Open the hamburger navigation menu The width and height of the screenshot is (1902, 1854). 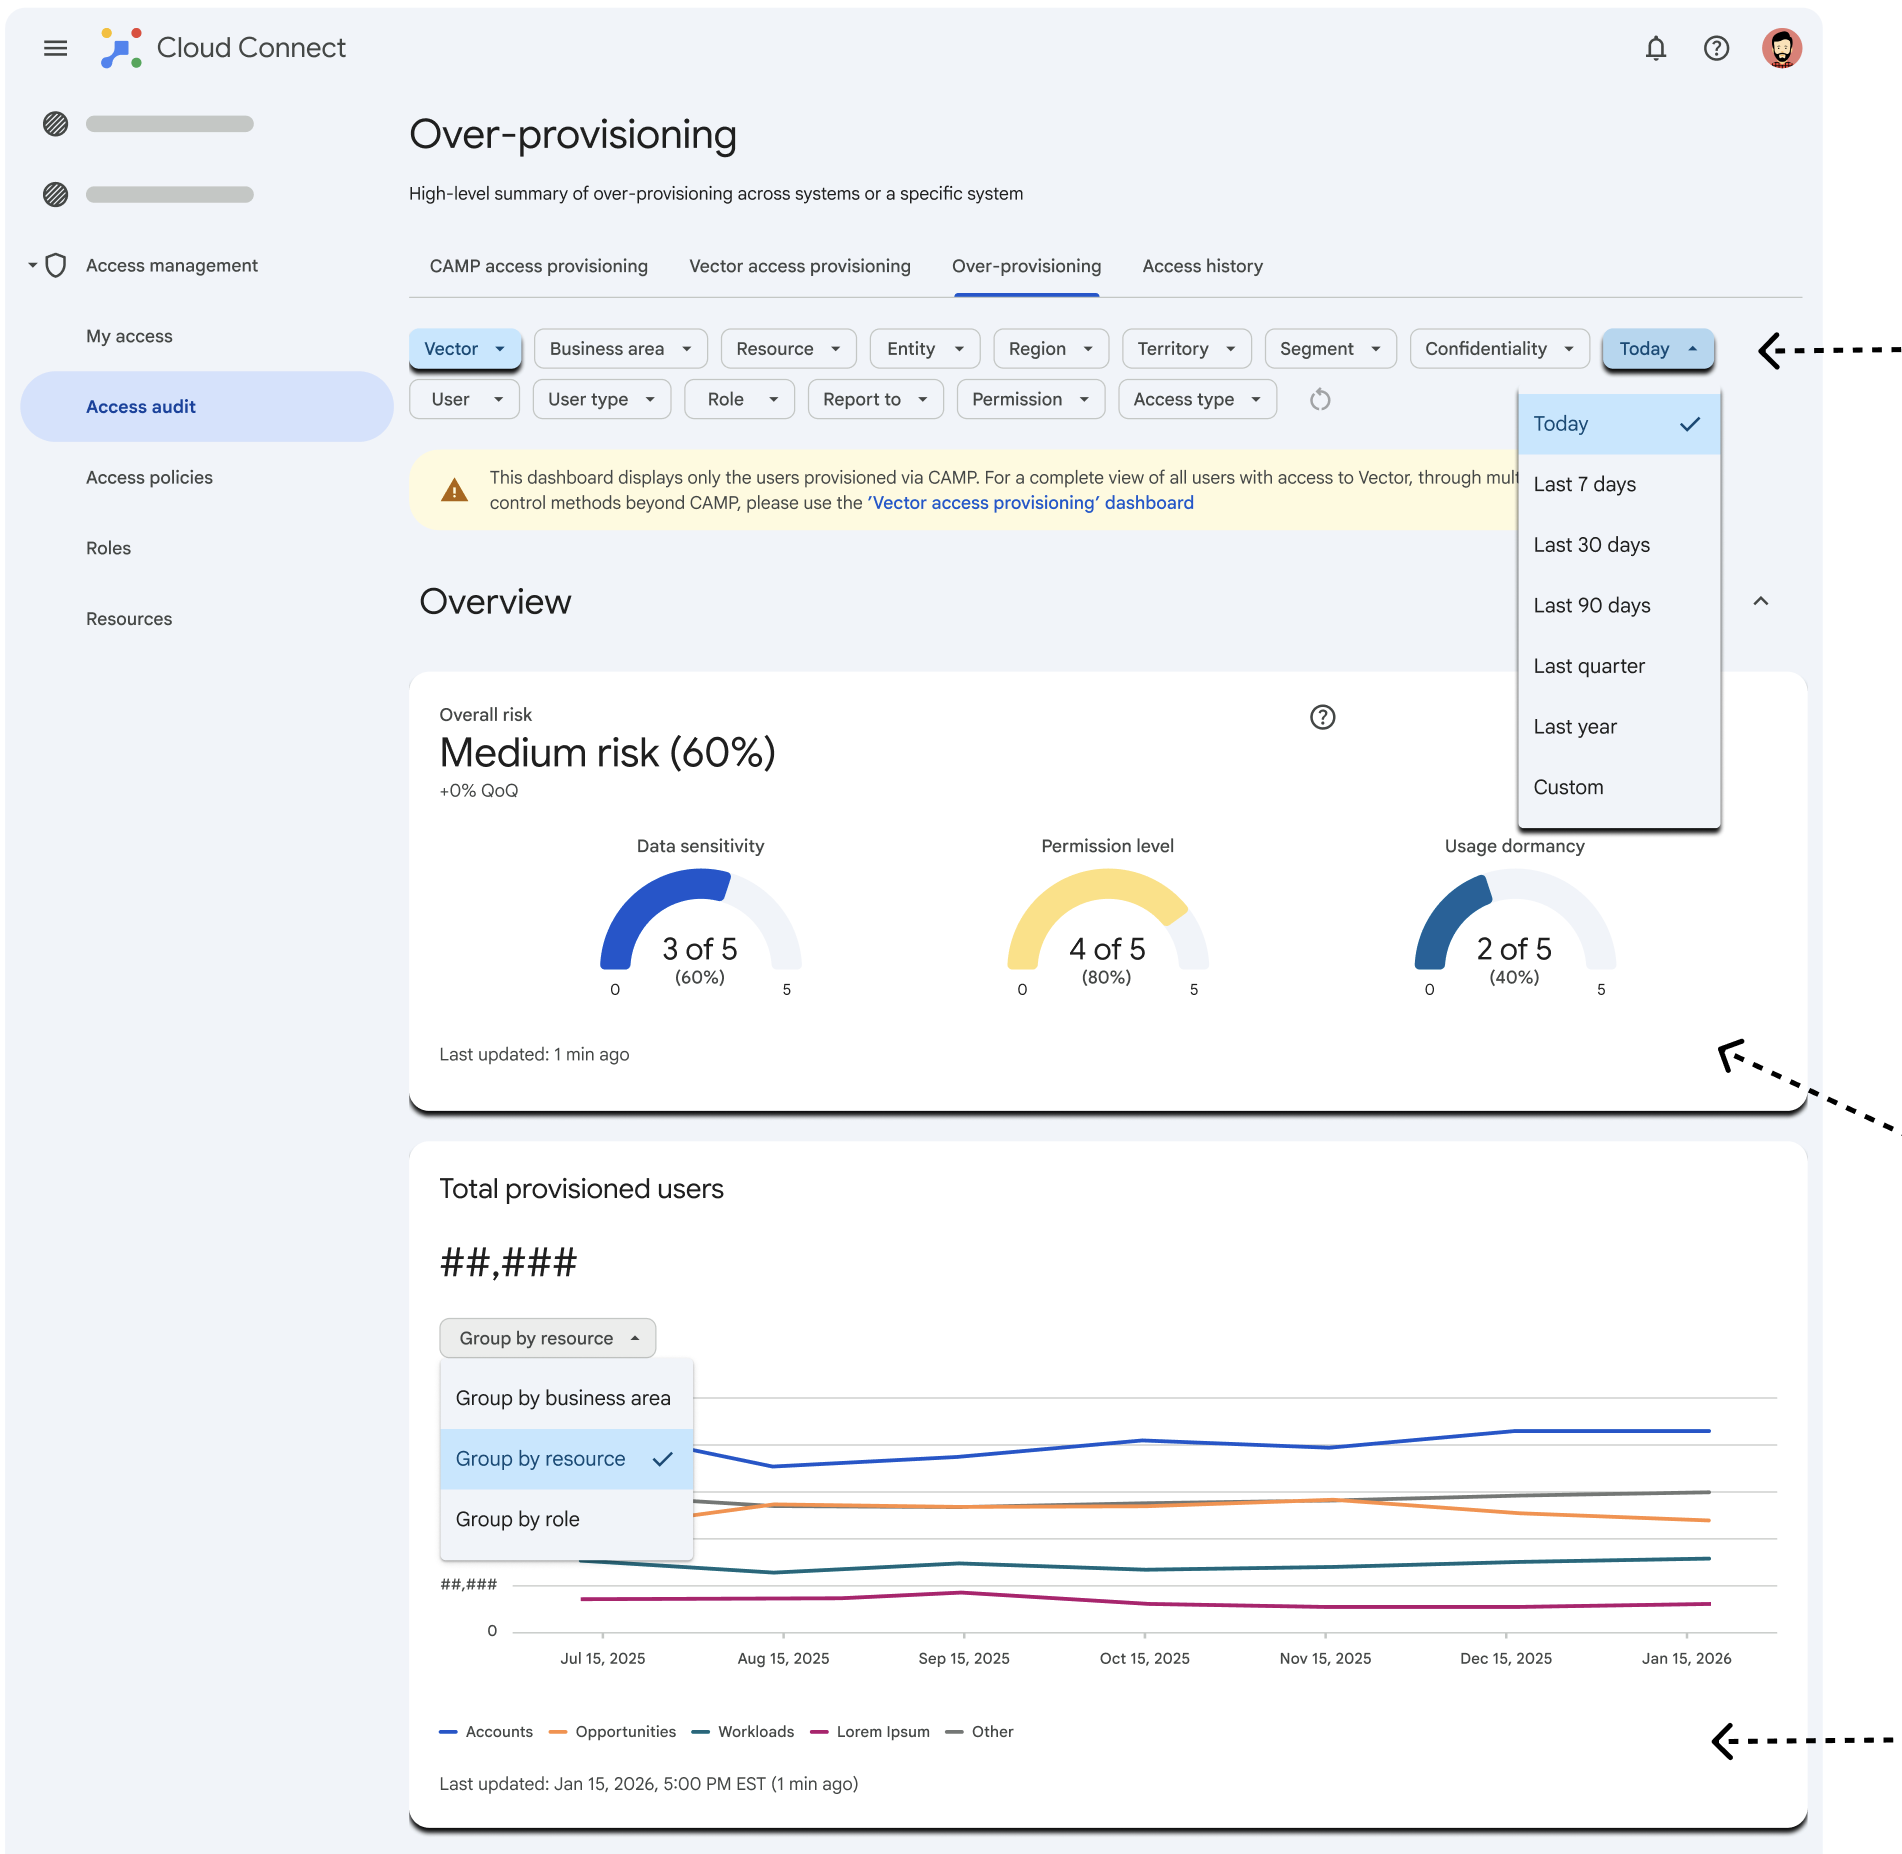coord(56,48)
